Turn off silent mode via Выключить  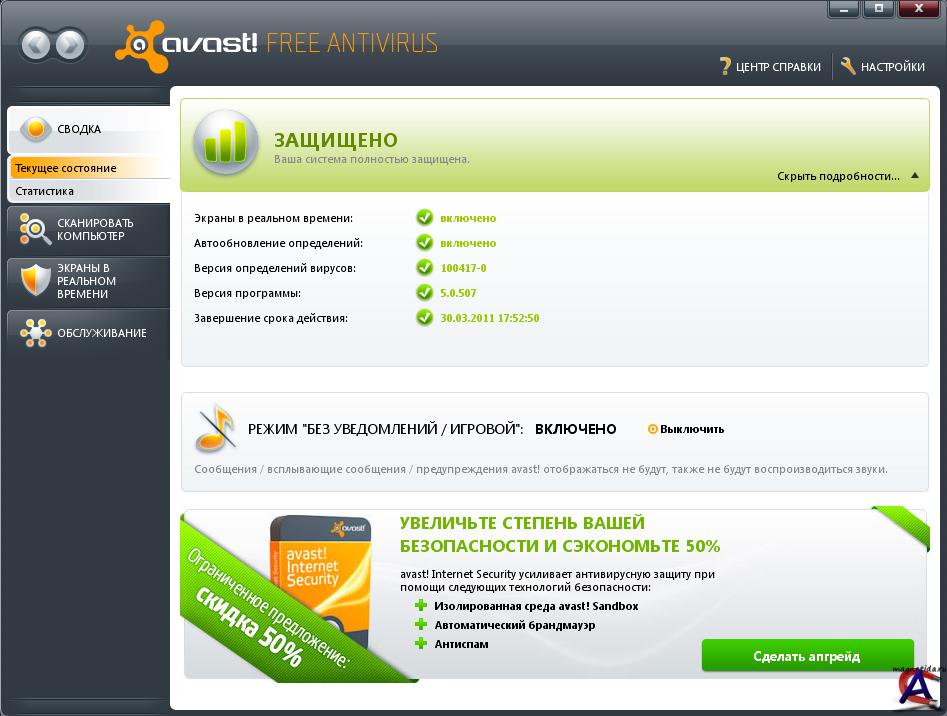(x=685, y=429)
